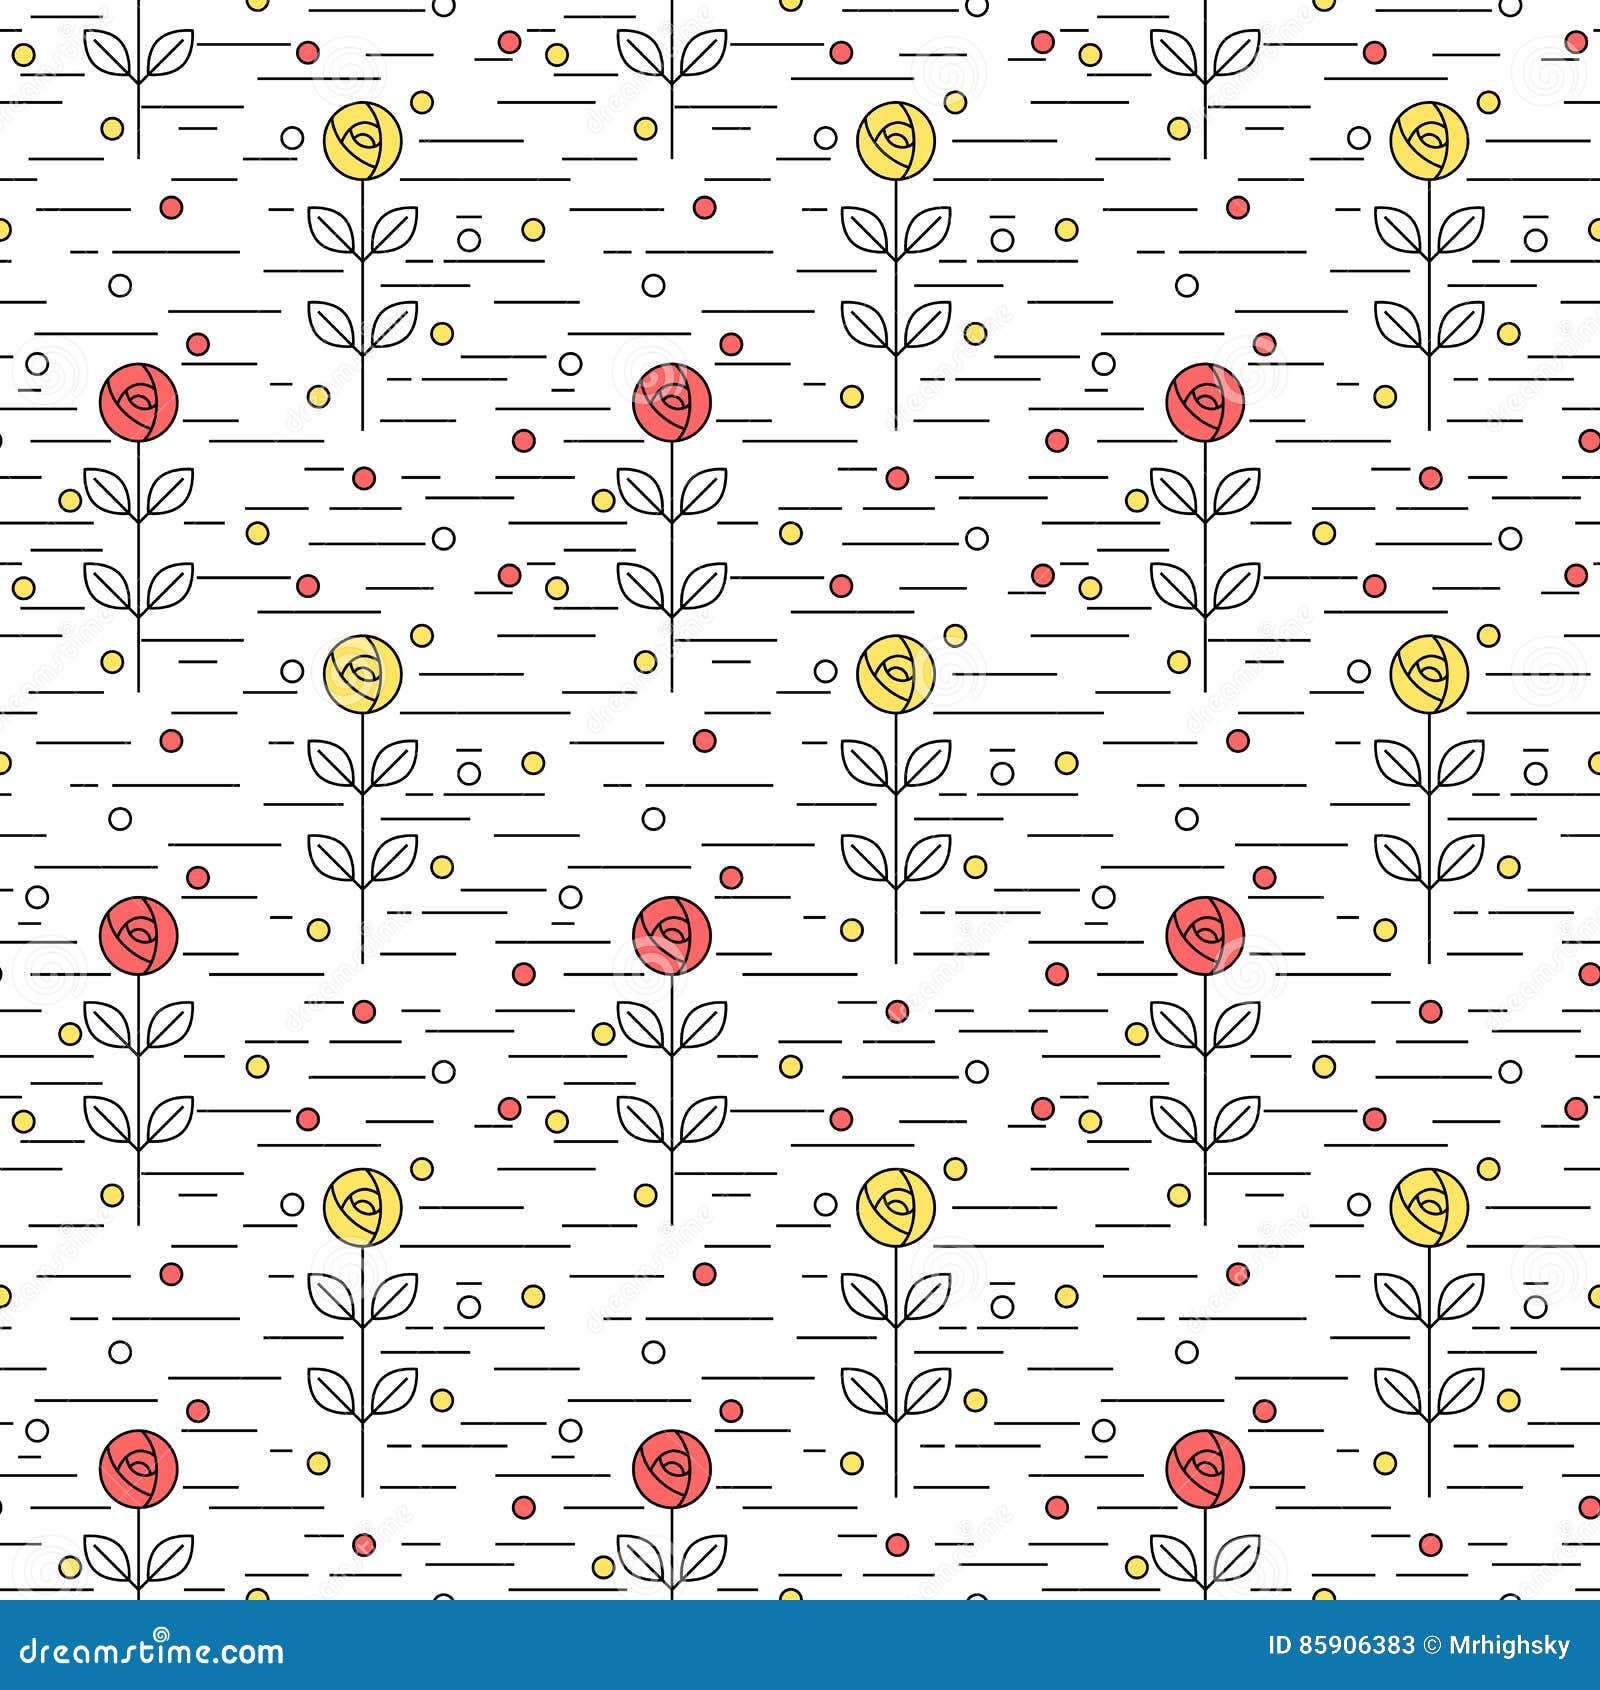1600x1690 pixels.
Task: Expand the top leaf sprout above the yellow rose
Action: pos(365,230)
